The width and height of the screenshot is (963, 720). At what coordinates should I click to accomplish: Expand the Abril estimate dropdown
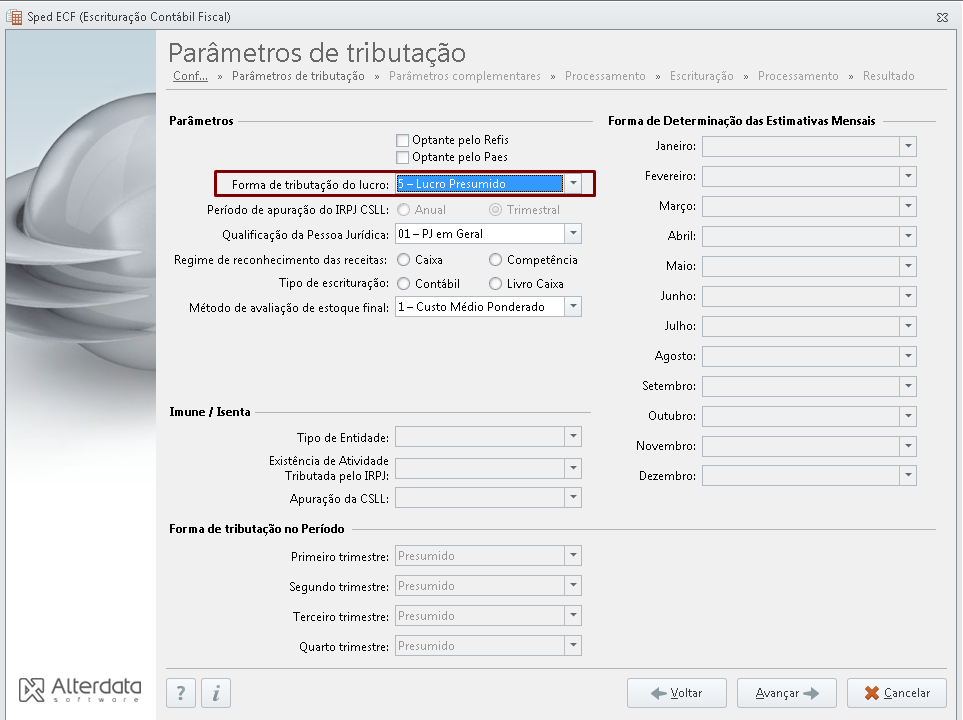point(908,236)
